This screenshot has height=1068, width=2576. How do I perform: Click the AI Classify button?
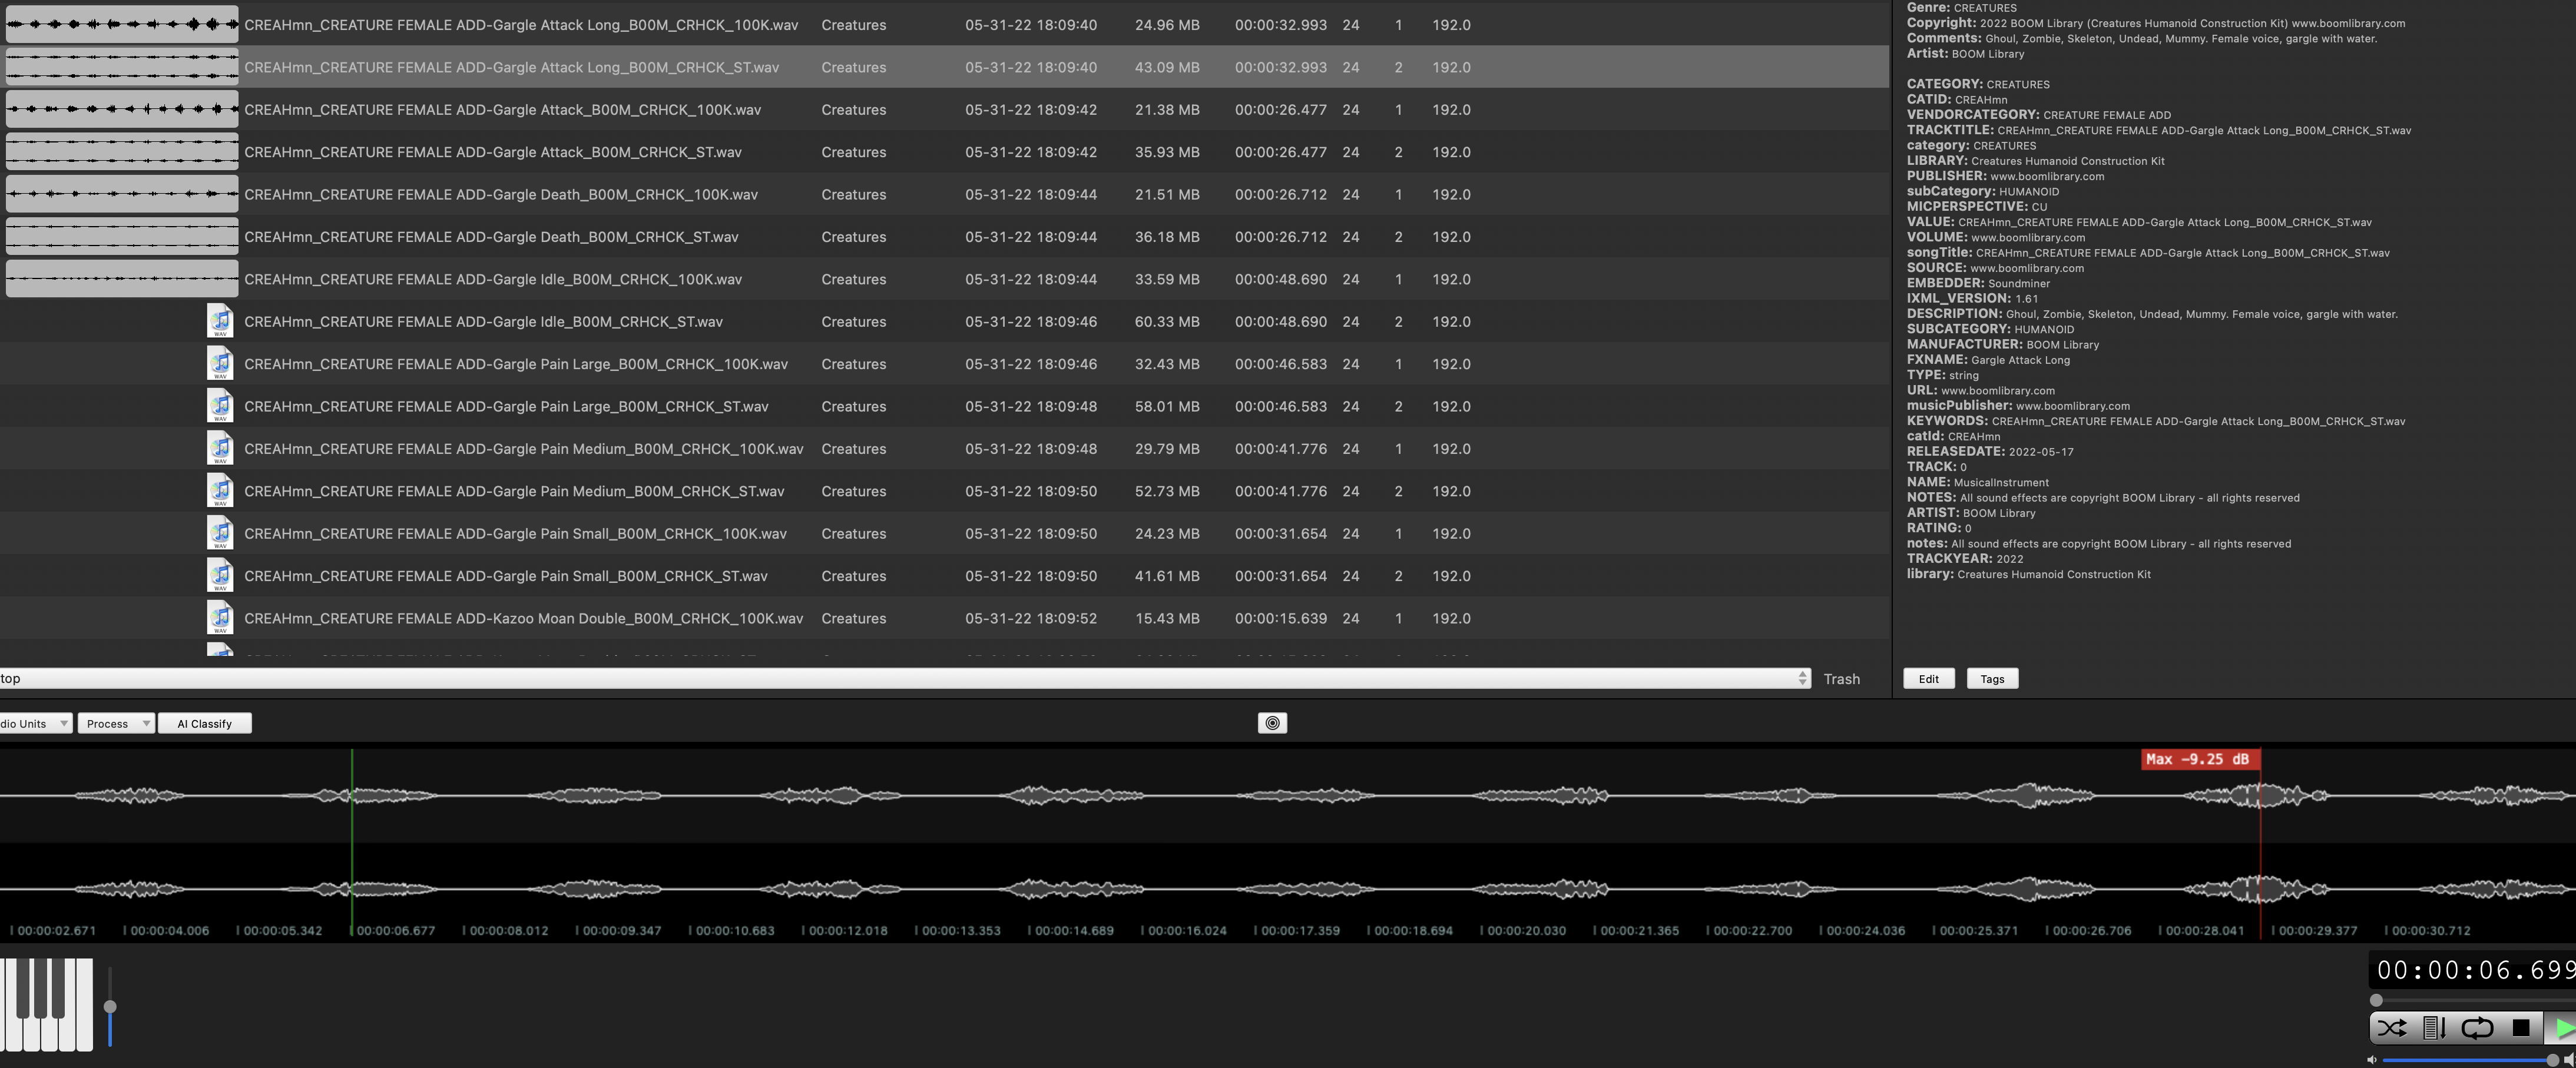click(204, 724)
